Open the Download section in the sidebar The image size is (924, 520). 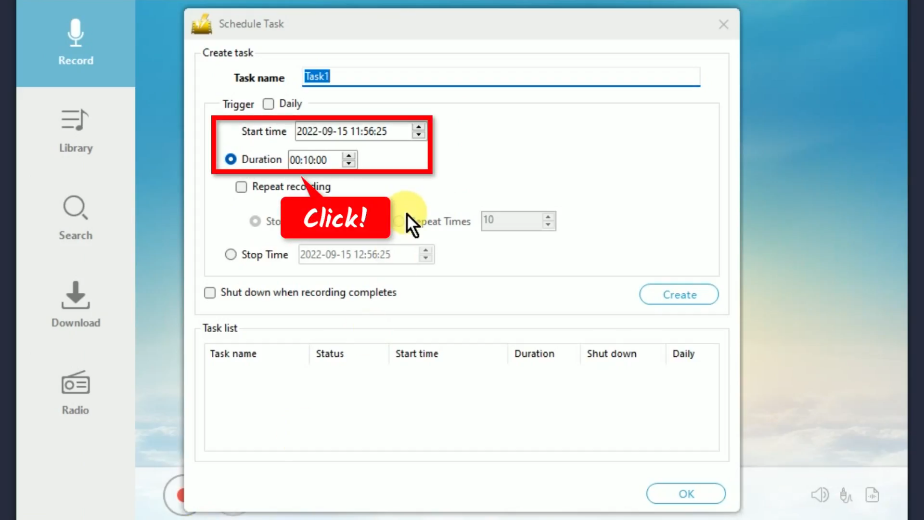click(75, 305)
